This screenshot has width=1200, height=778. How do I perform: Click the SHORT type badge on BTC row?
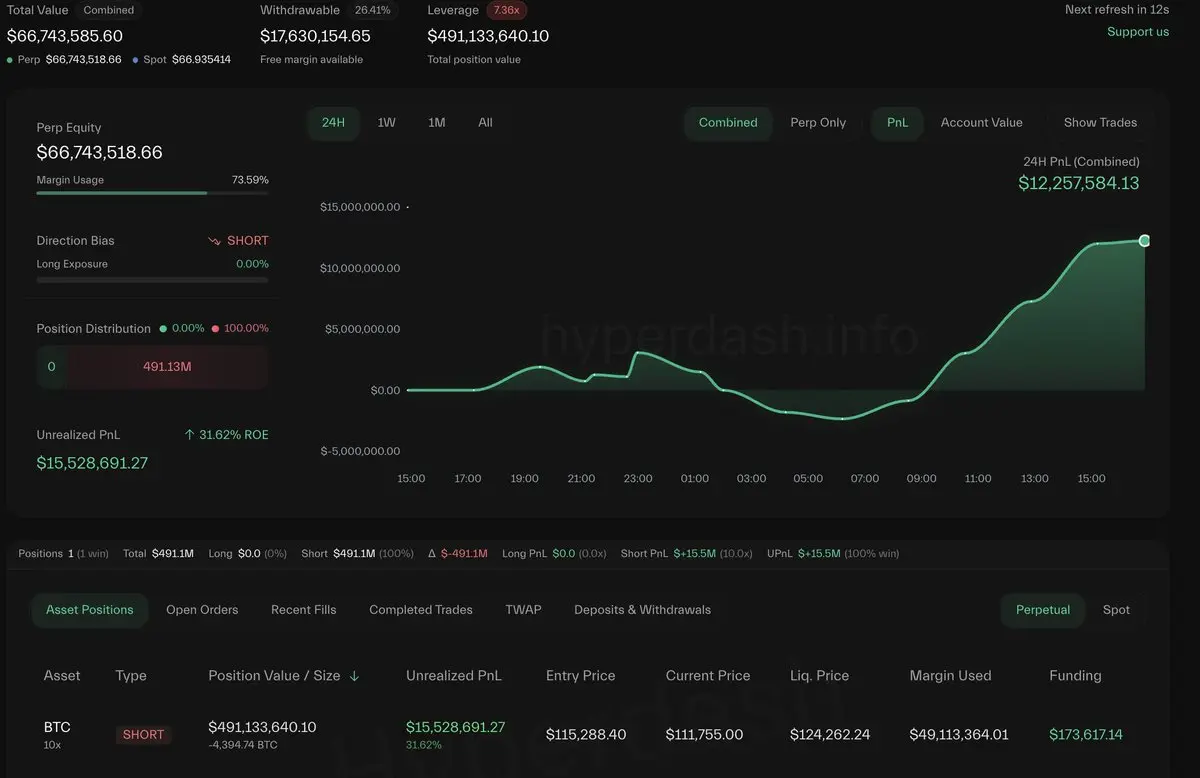(143, 735)
